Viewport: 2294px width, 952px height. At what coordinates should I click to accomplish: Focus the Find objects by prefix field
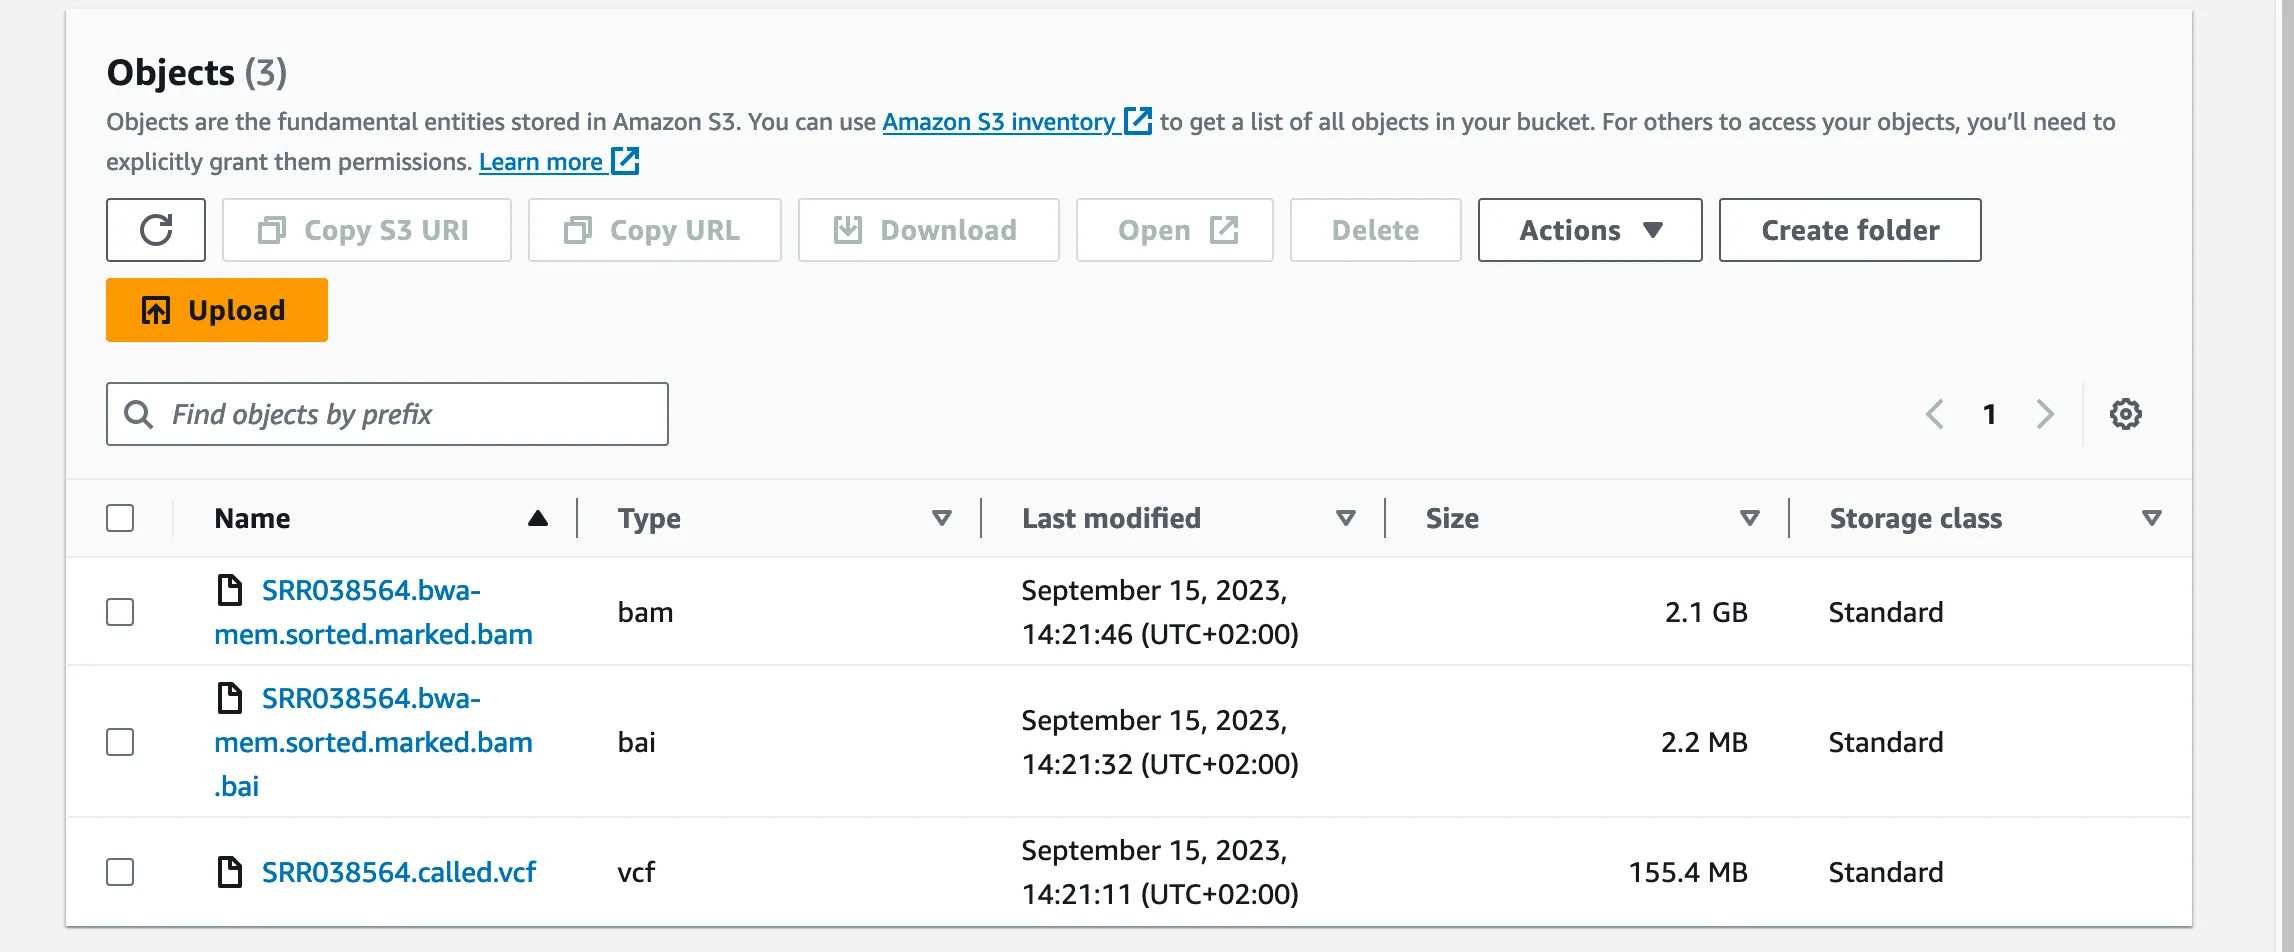387,414
